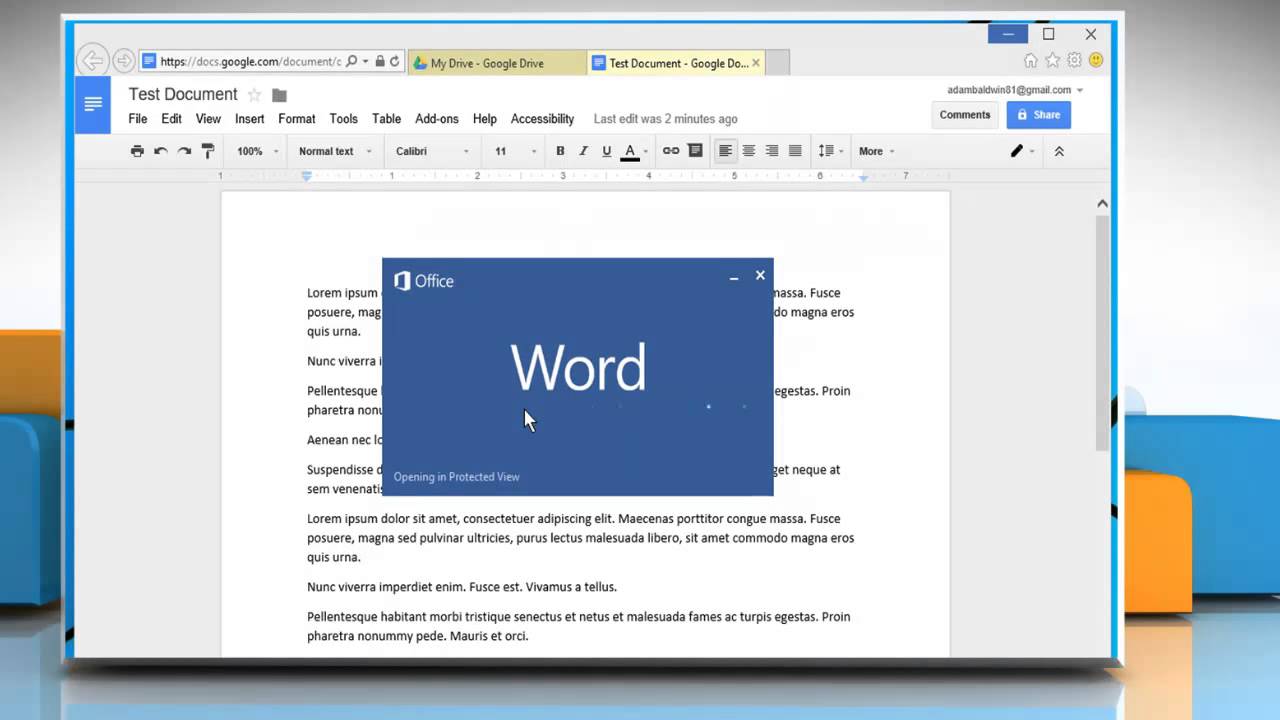
Task: Open browser Tools gear icon
Action: [1075, 61]
